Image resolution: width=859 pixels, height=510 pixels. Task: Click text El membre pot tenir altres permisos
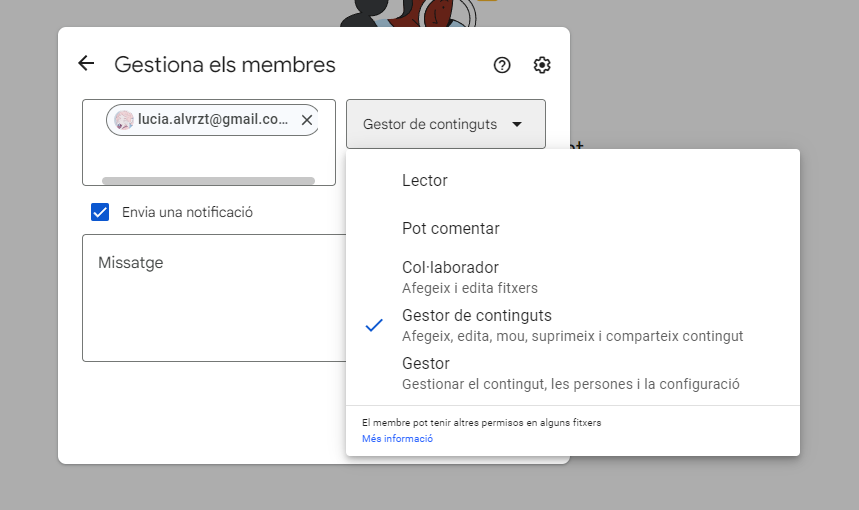click(x=481, y=422)
